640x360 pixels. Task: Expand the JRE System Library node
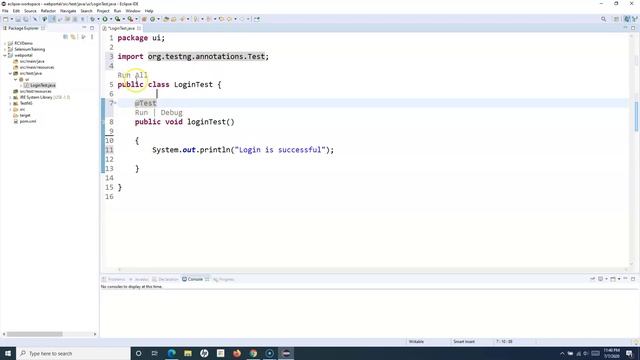(x=10, y=98)
